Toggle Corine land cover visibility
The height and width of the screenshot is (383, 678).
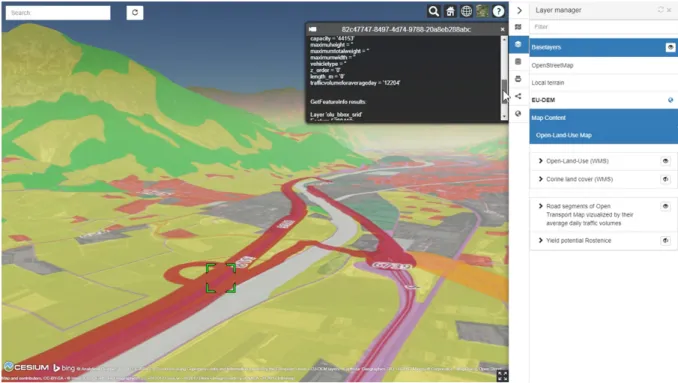click(x=665, y=179)
